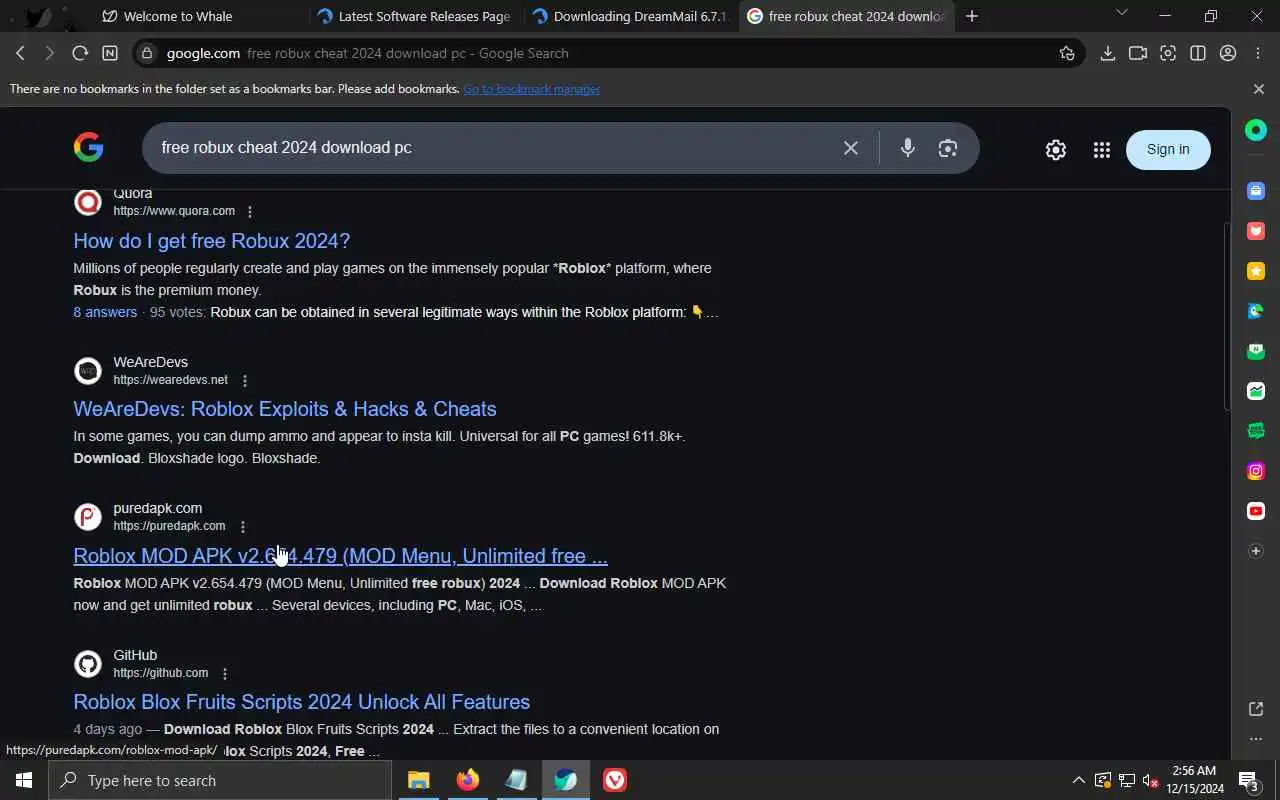
Task: Click the Windows taskbar search box
Action: 220,780
